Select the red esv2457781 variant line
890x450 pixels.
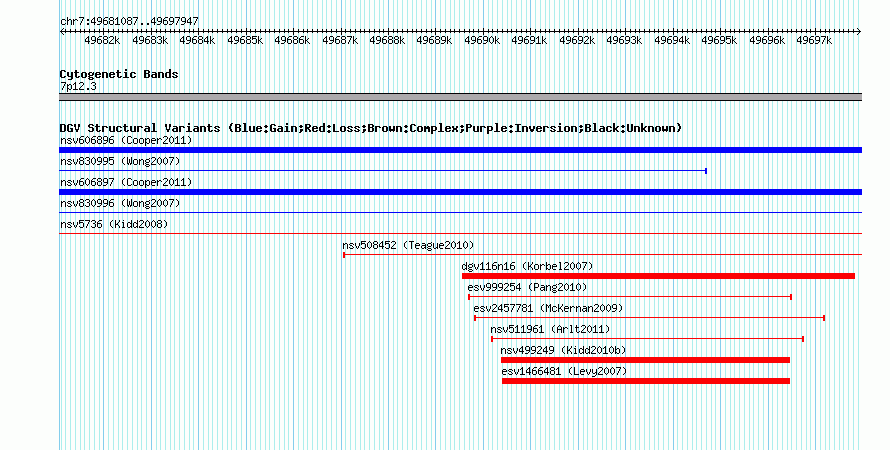tap(649, 318)
